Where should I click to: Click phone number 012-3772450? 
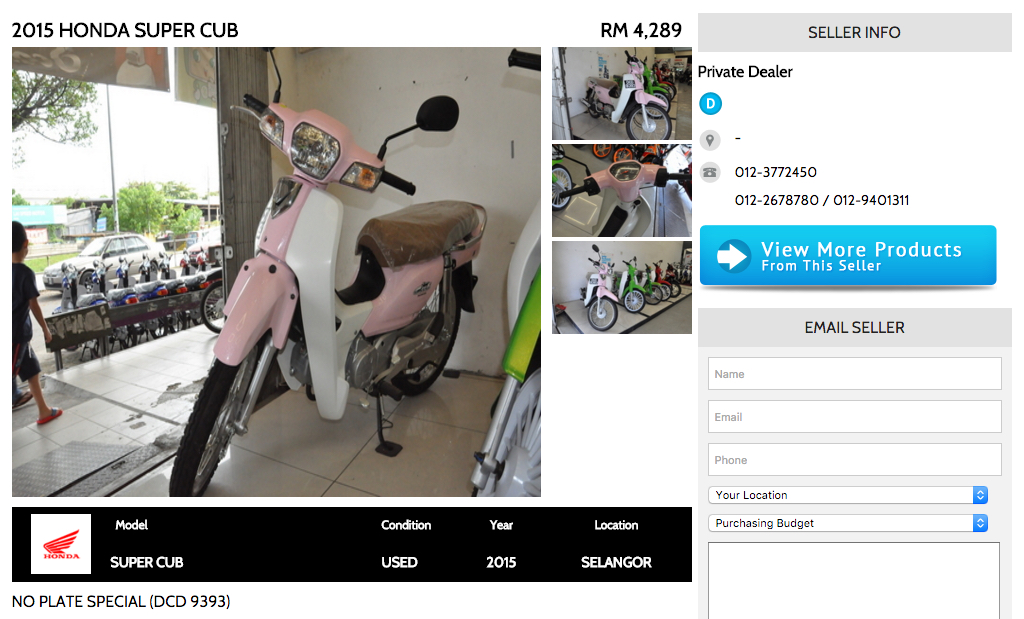pos(776,172)
